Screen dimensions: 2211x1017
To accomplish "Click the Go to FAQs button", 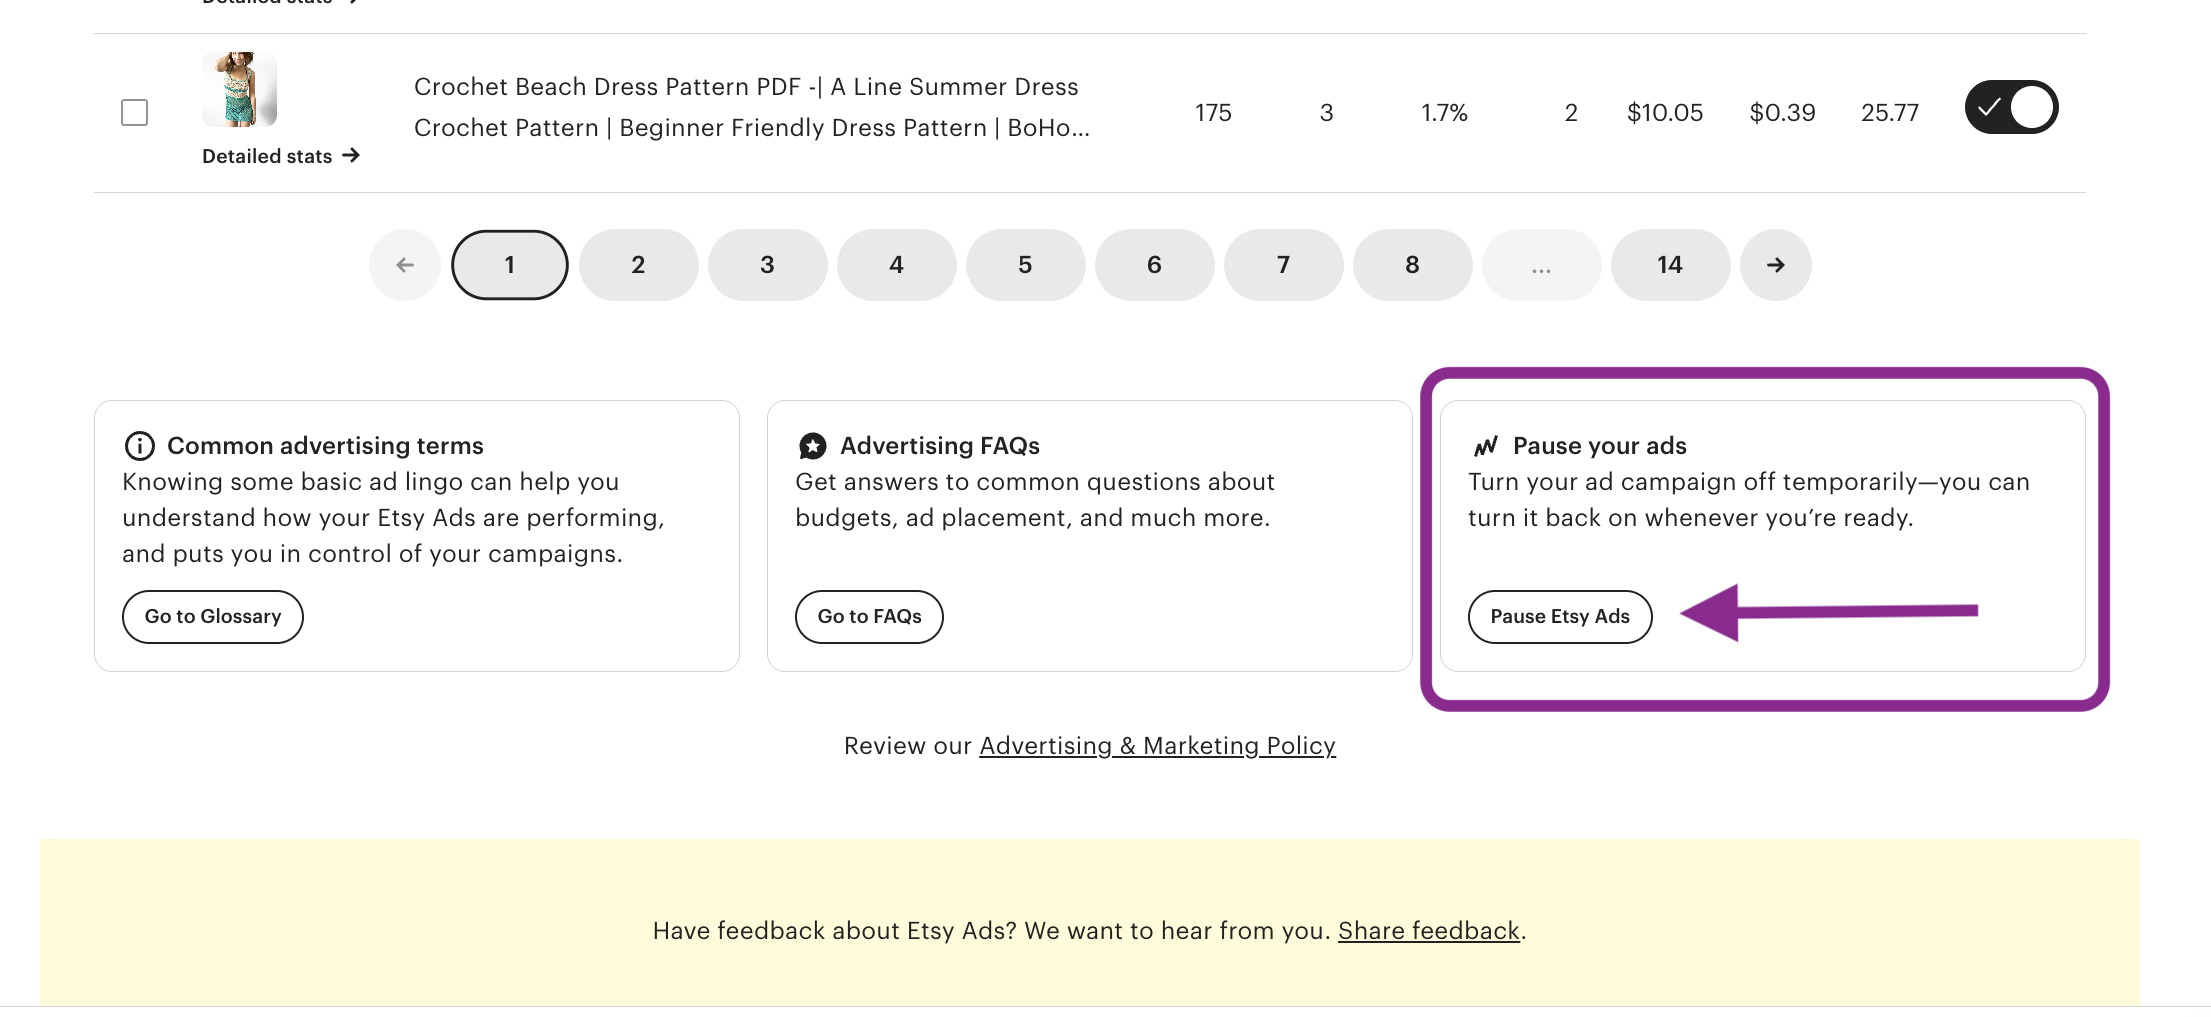I will [x=869, y=616].
